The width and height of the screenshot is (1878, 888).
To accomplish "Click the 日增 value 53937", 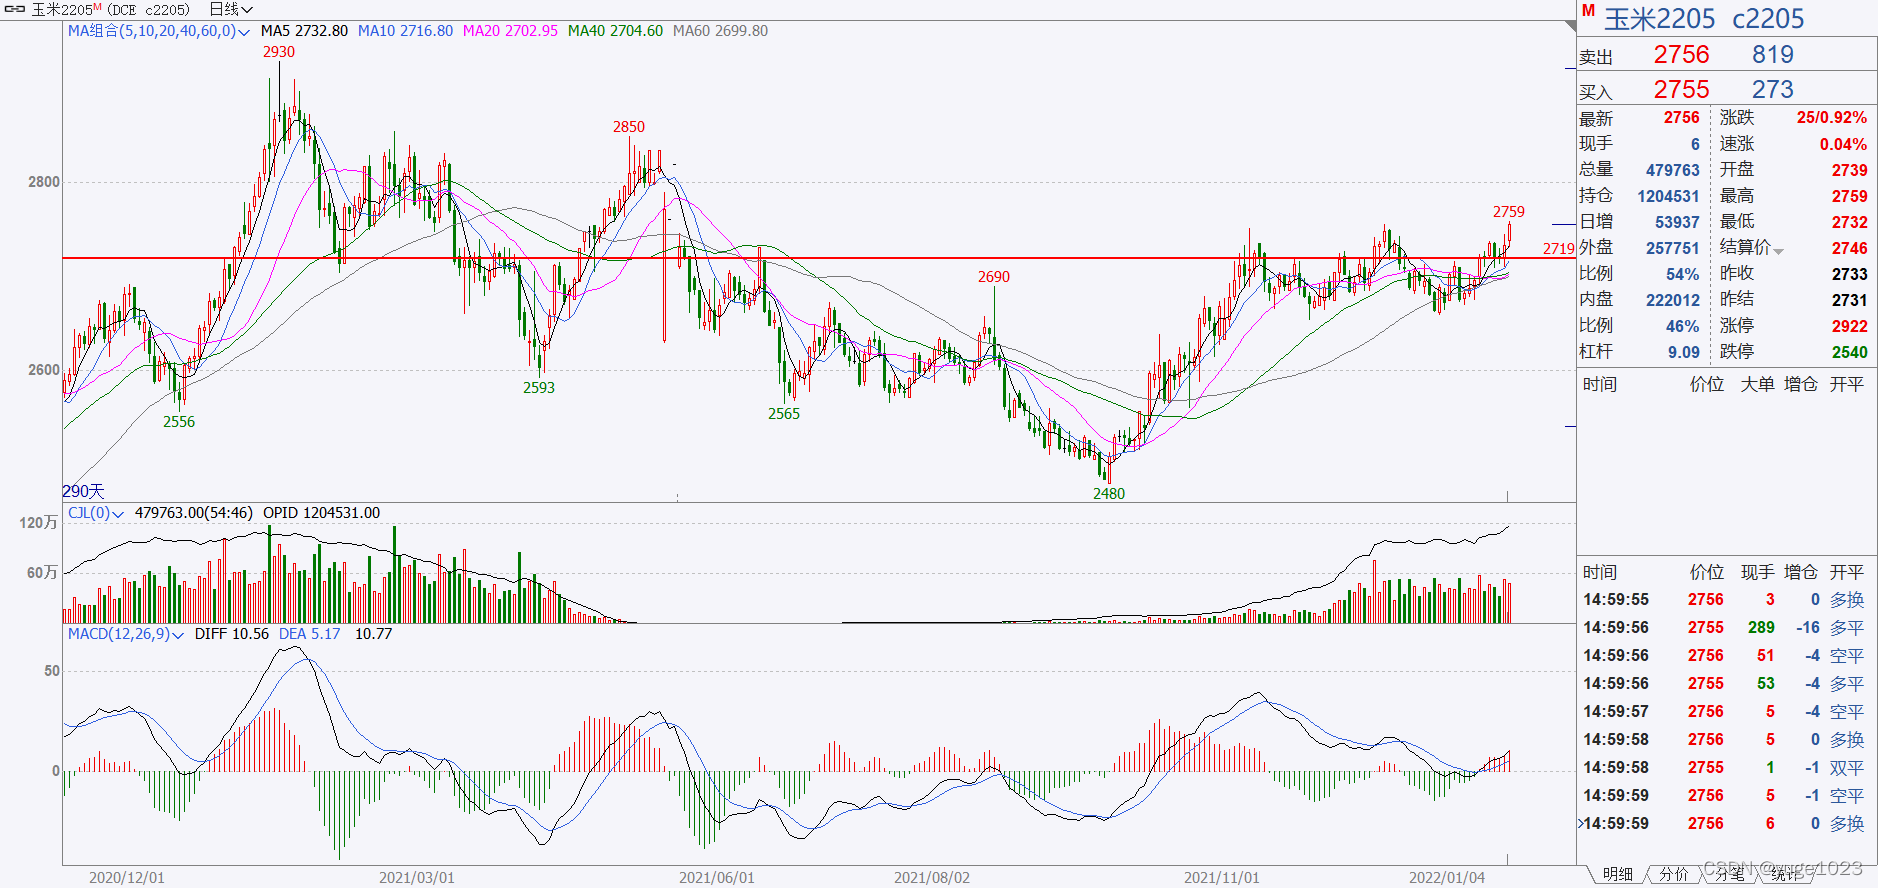I will click(x=1677, y=223).
